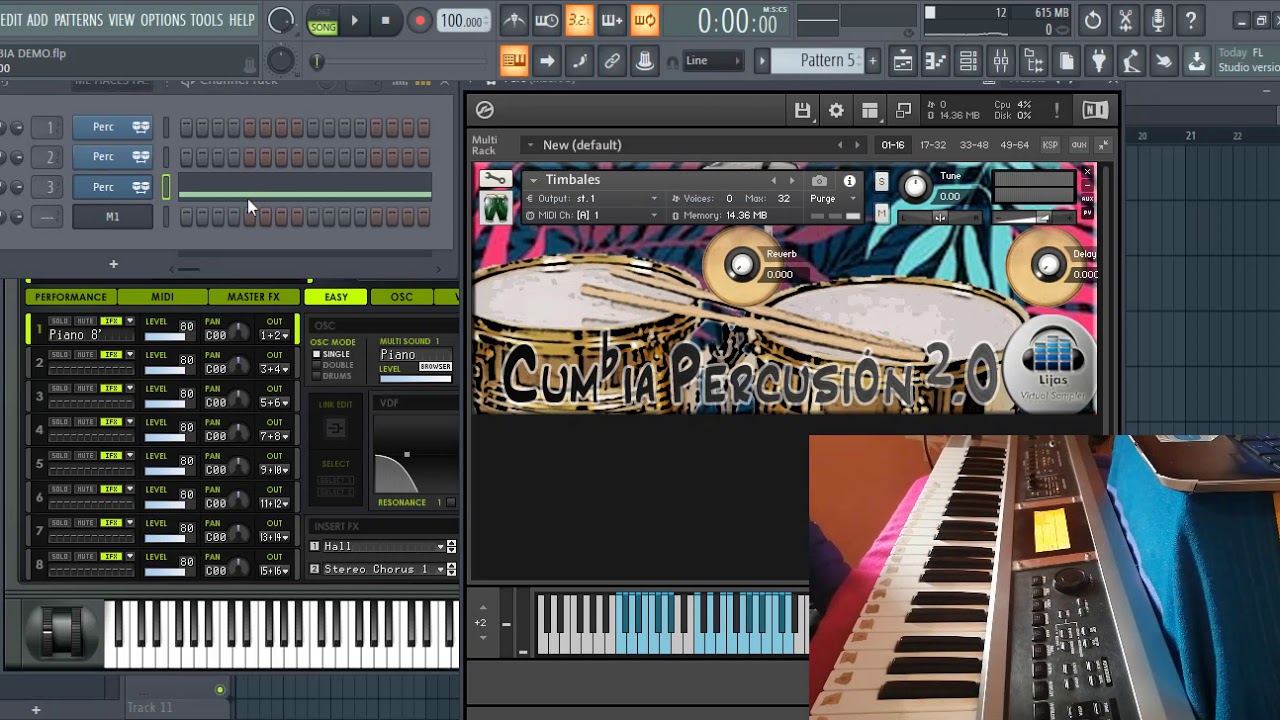Open the Timbales instrument name dropdown arrow
The height and width of the screenshot is (720, 1280).
533,180
